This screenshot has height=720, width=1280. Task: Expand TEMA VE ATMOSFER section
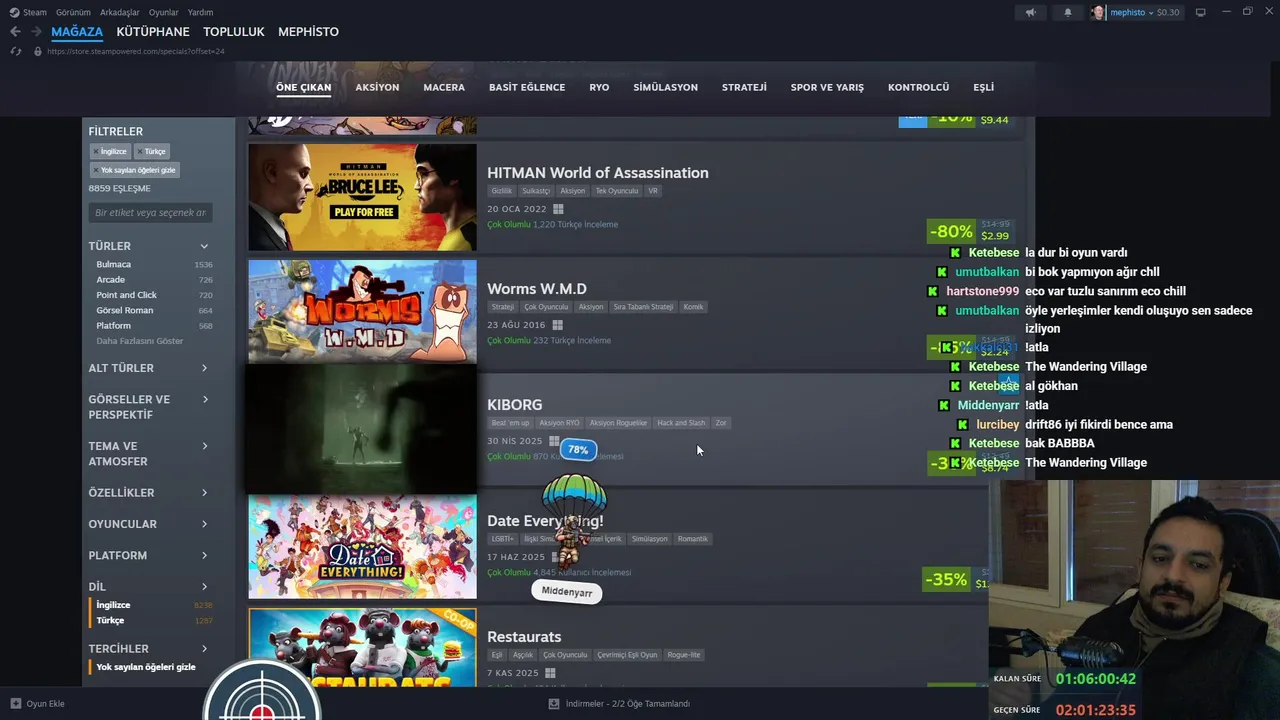[x=149, y=454]
